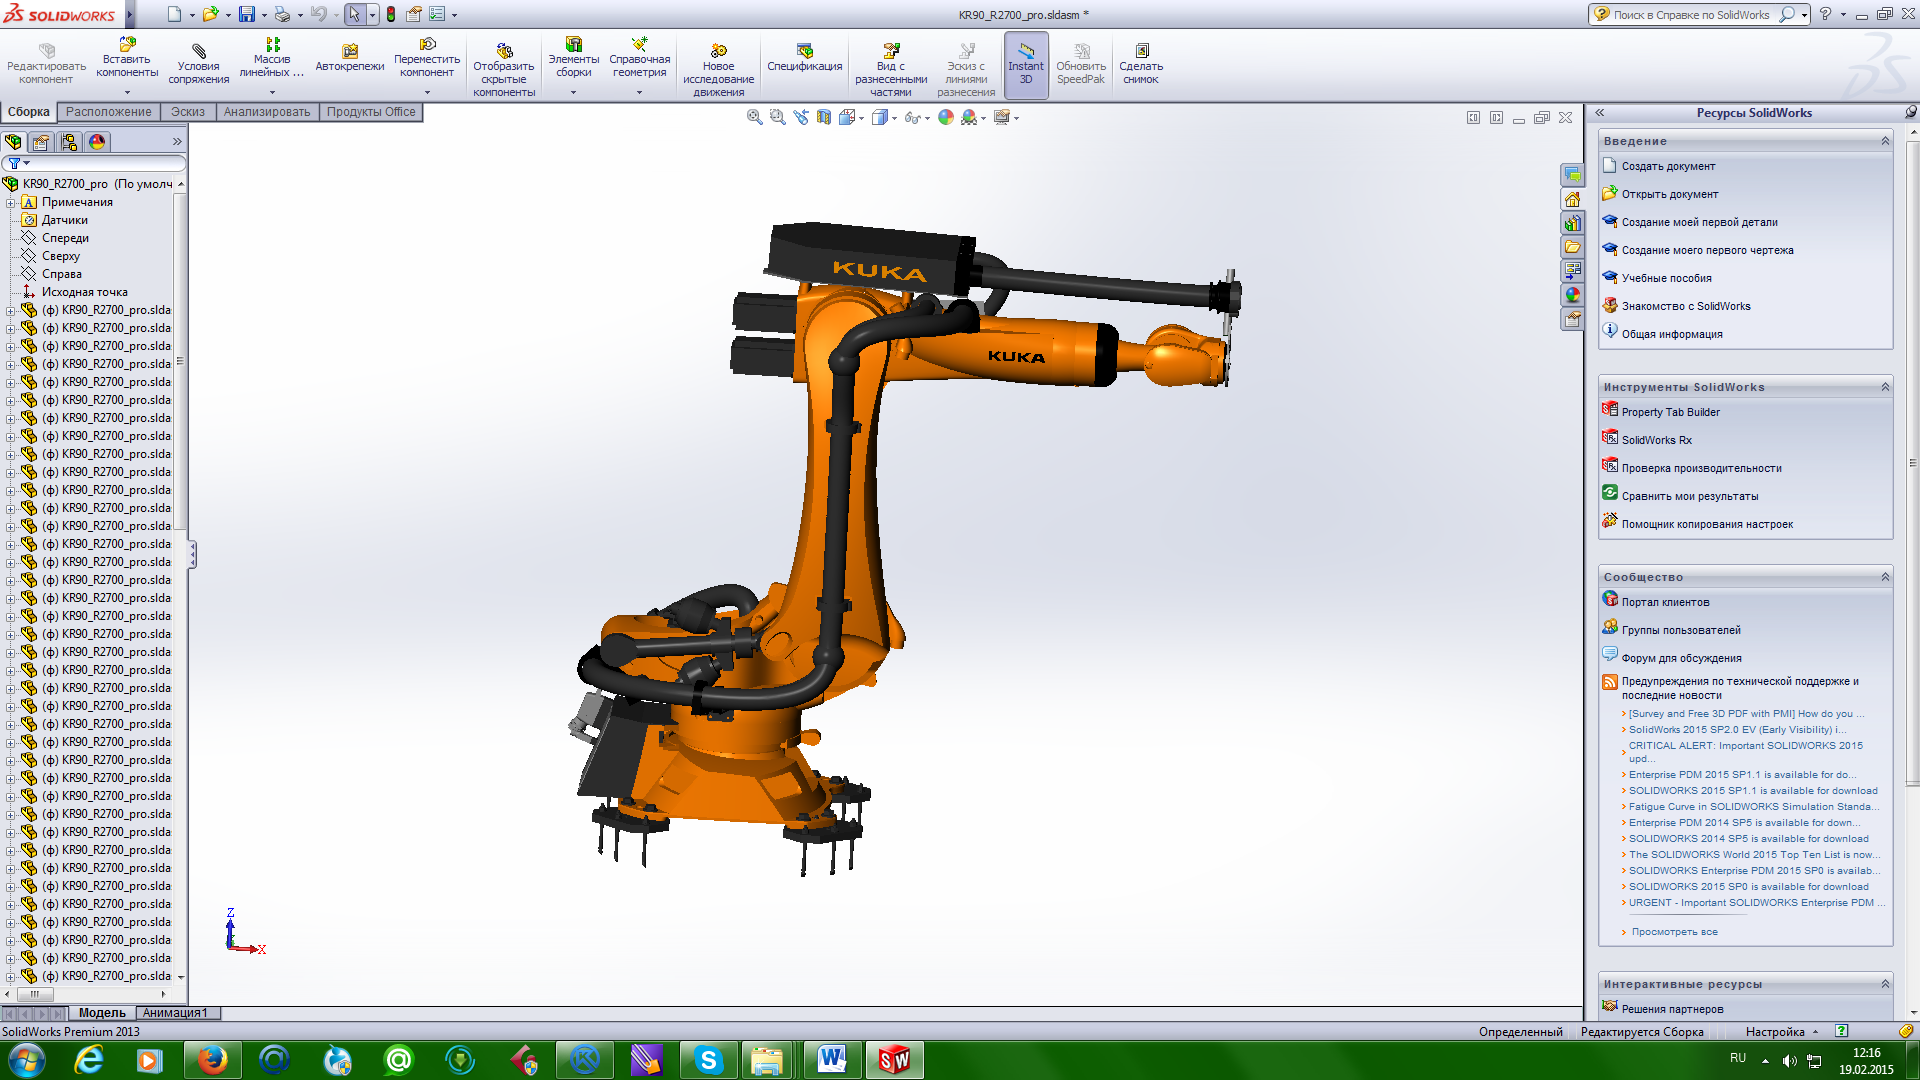Open ConfigurationManager tab in left panel
The height and width of the screenshot is (1080, 1920).
coord(69,142)
